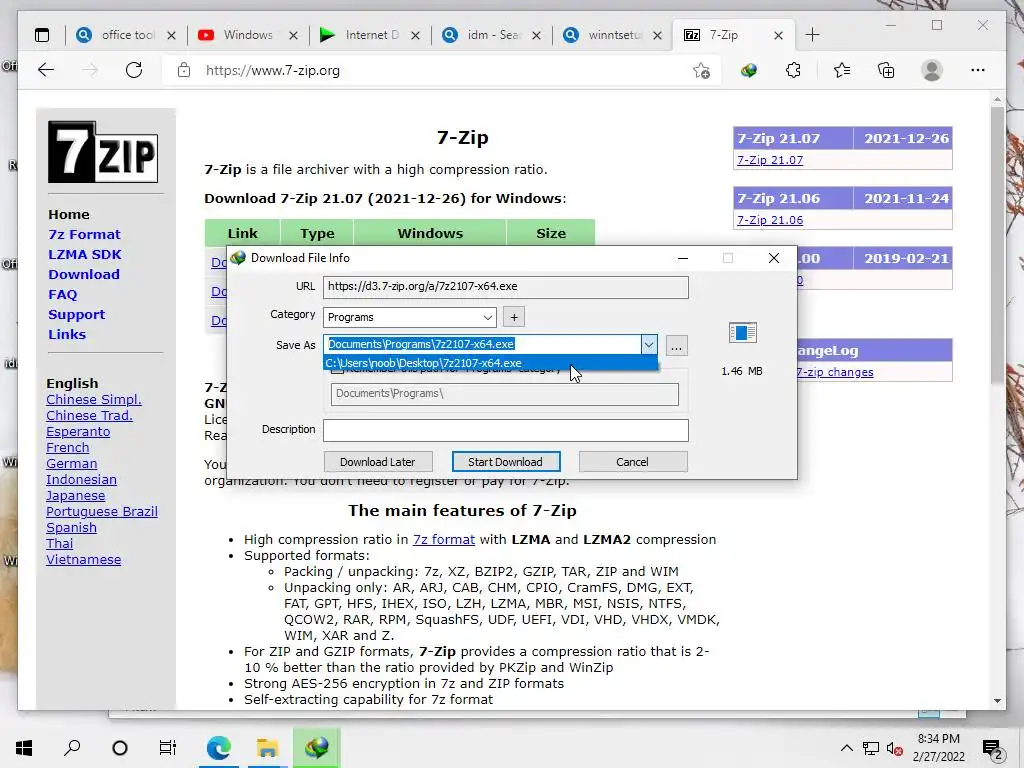Open the 7-zip changes link
1024x768 pixels.
coord(835,372)
